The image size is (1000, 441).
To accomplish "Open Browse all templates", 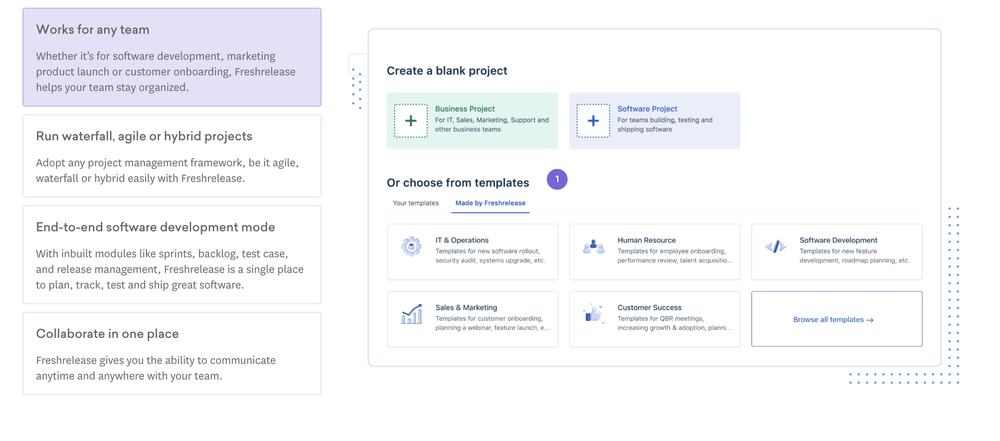I will point(837,319).
